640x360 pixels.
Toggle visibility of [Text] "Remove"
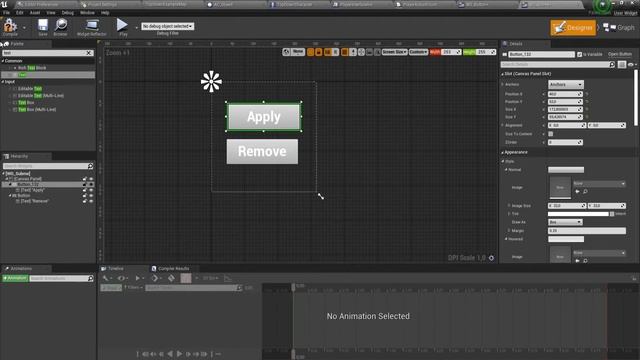91,201
